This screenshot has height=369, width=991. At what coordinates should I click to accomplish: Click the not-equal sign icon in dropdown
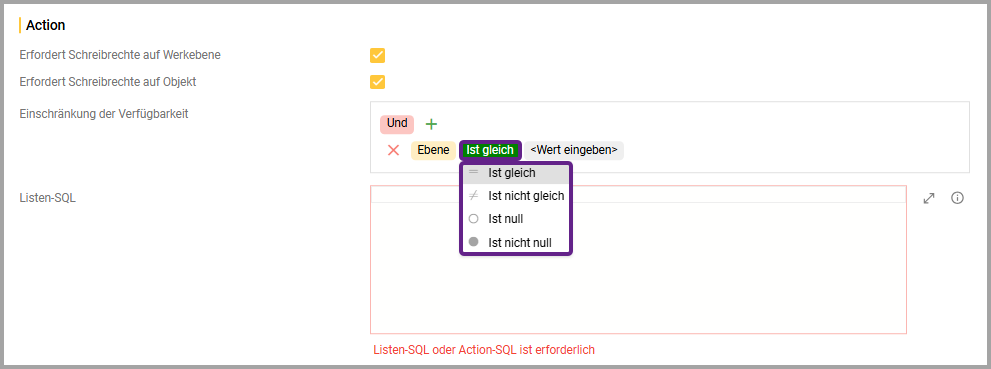(x=473, y=196)
